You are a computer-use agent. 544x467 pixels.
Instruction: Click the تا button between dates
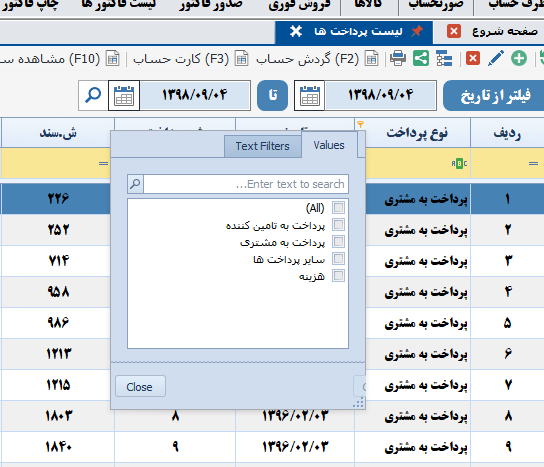272,95
